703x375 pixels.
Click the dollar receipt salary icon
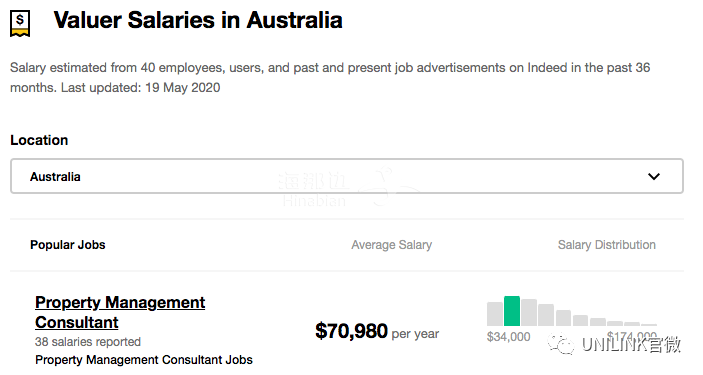[x=20, y=23]
